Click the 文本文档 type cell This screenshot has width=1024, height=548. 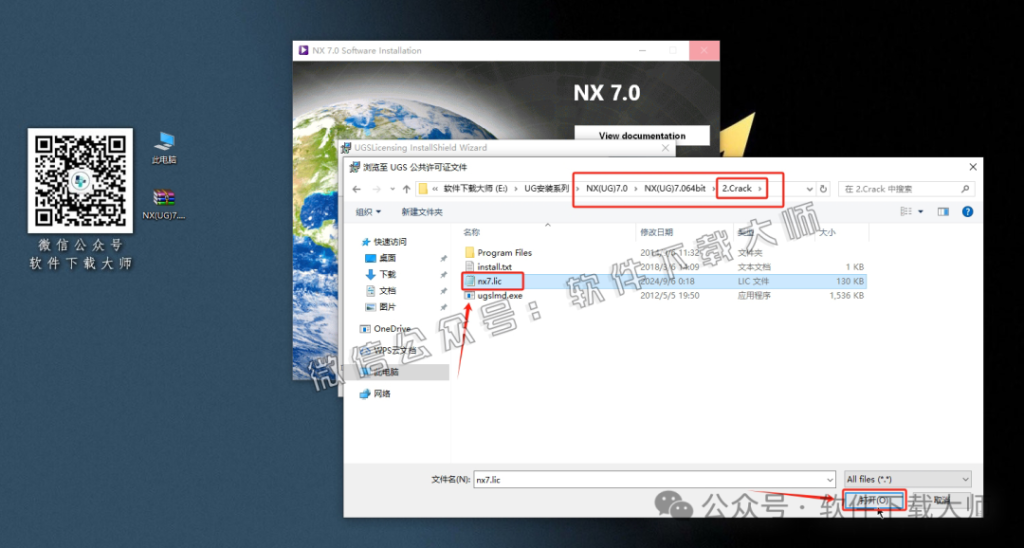pos(754,266)
